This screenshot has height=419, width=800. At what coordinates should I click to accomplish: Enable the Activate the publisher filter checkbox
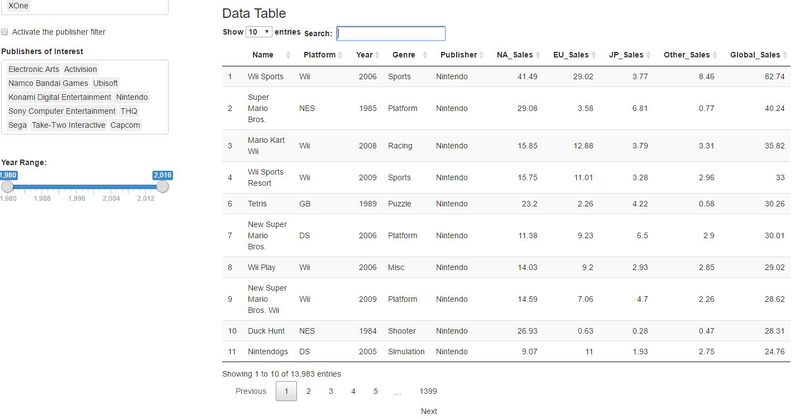pos(5,32)
